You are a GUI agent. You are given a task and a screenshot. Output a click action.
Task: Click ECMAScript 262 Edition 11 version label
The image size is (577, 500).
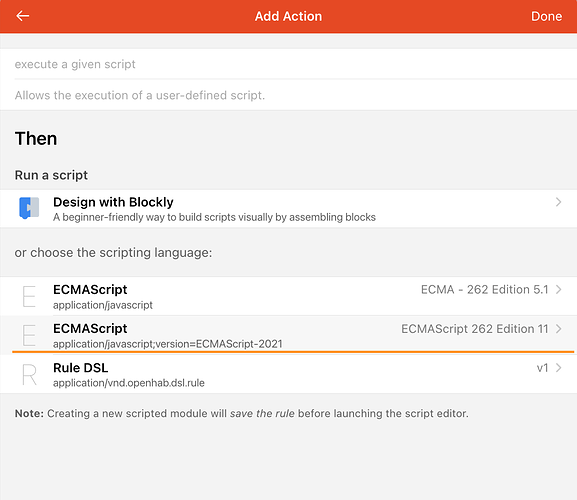point(475,329)
